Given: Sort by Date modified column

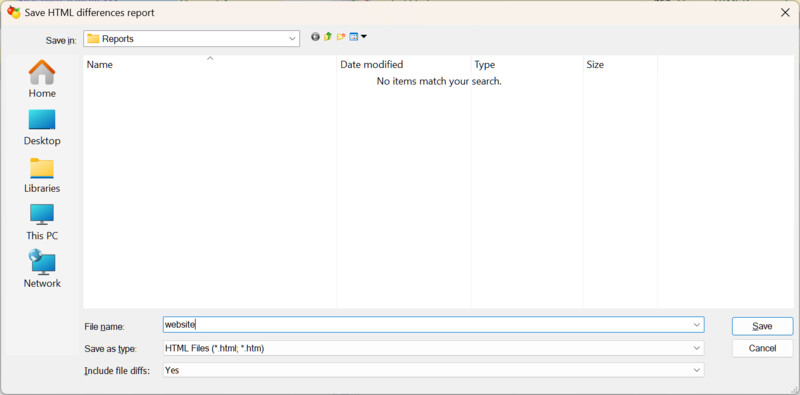Looking at the screenshot, I should pos(404,65).
